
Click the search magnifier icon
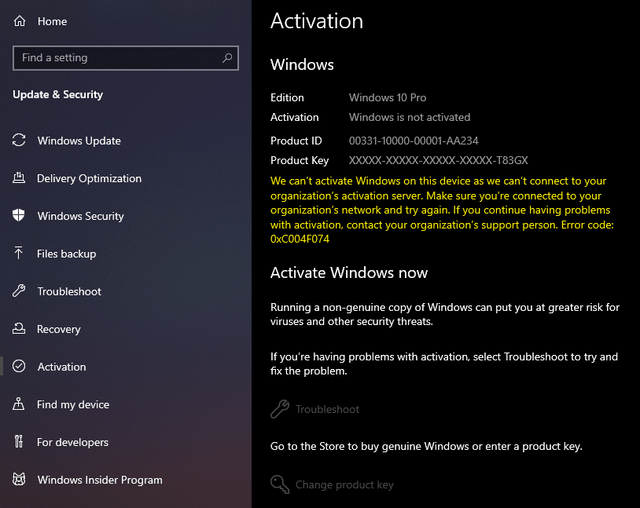click(x=227, y=58)
